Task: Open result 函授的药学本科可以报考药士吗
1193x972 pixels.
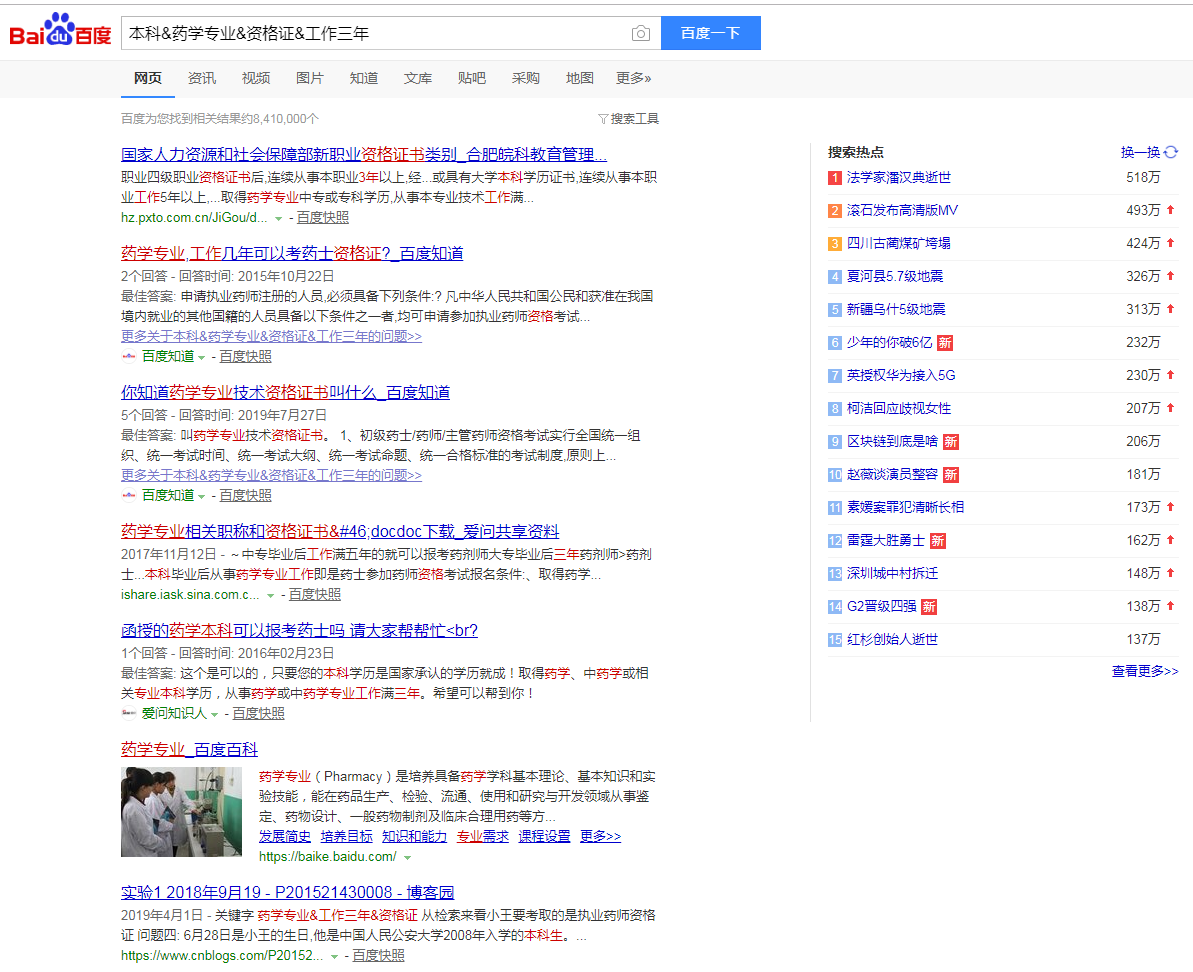Action: tap(299, 631)
